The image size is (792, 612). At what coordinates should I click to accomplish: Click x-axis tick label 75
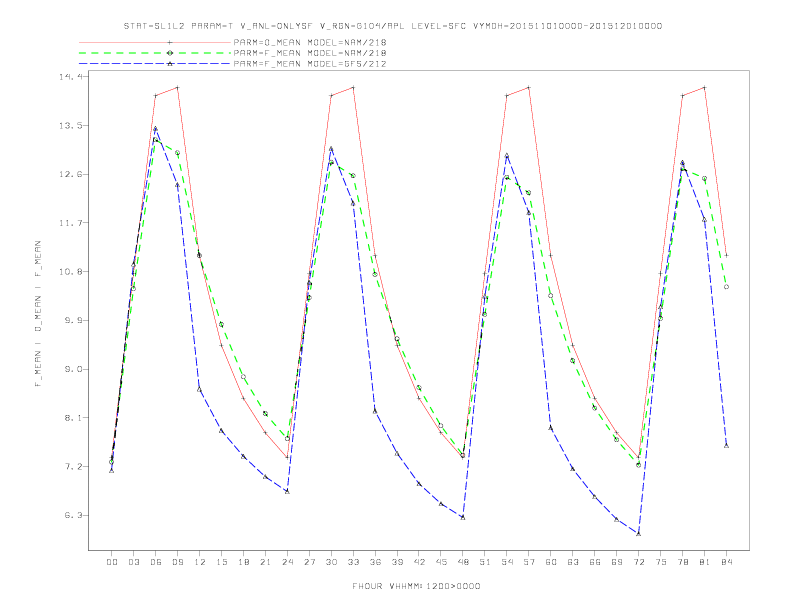[x=661, y=562]
